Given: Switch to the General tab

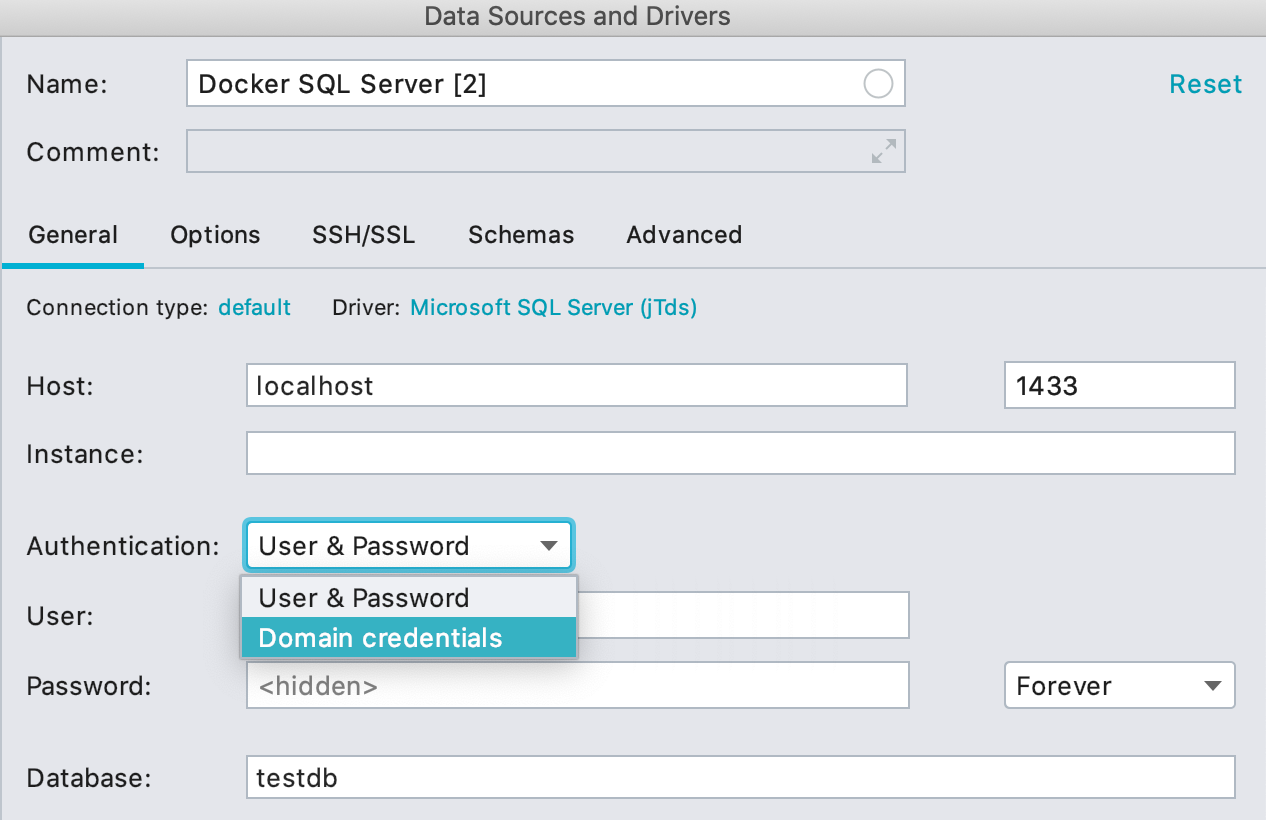Looking at the screenshot, I should (73, 235).
